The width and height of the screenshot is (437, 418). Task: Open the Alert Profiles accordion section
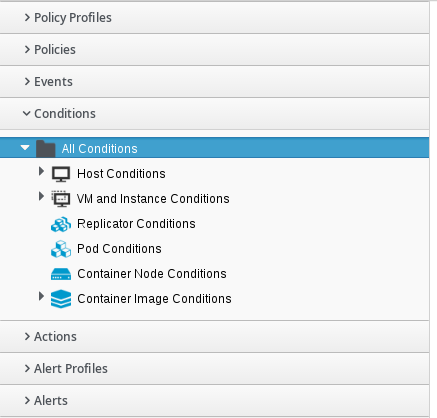pyautogui.click(x=214, y=369)
